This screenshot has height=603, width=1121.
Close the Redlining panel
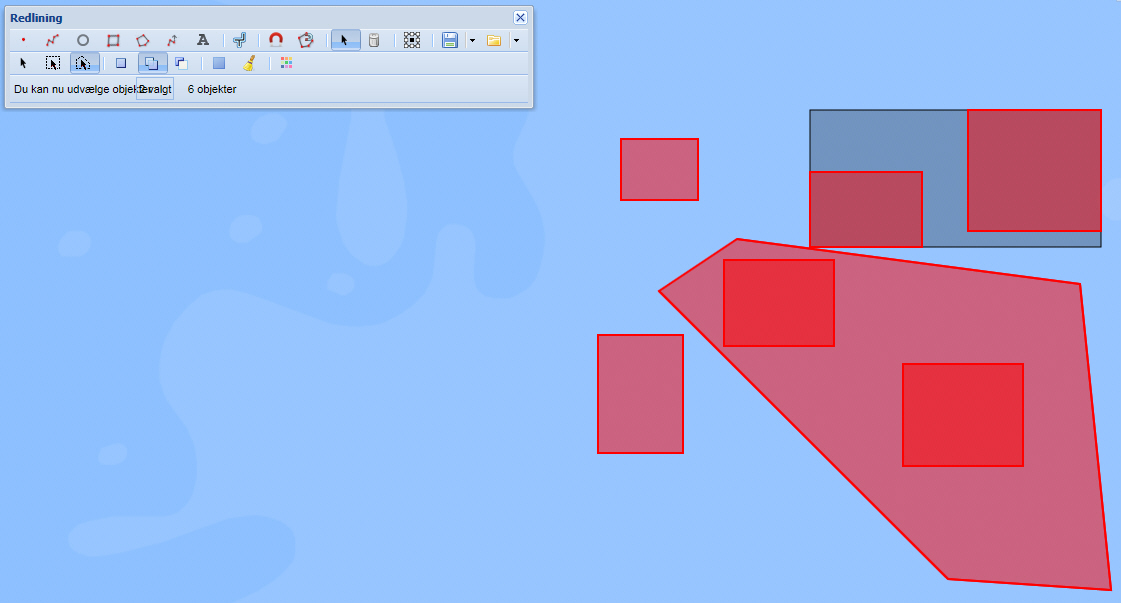point(520,18)
